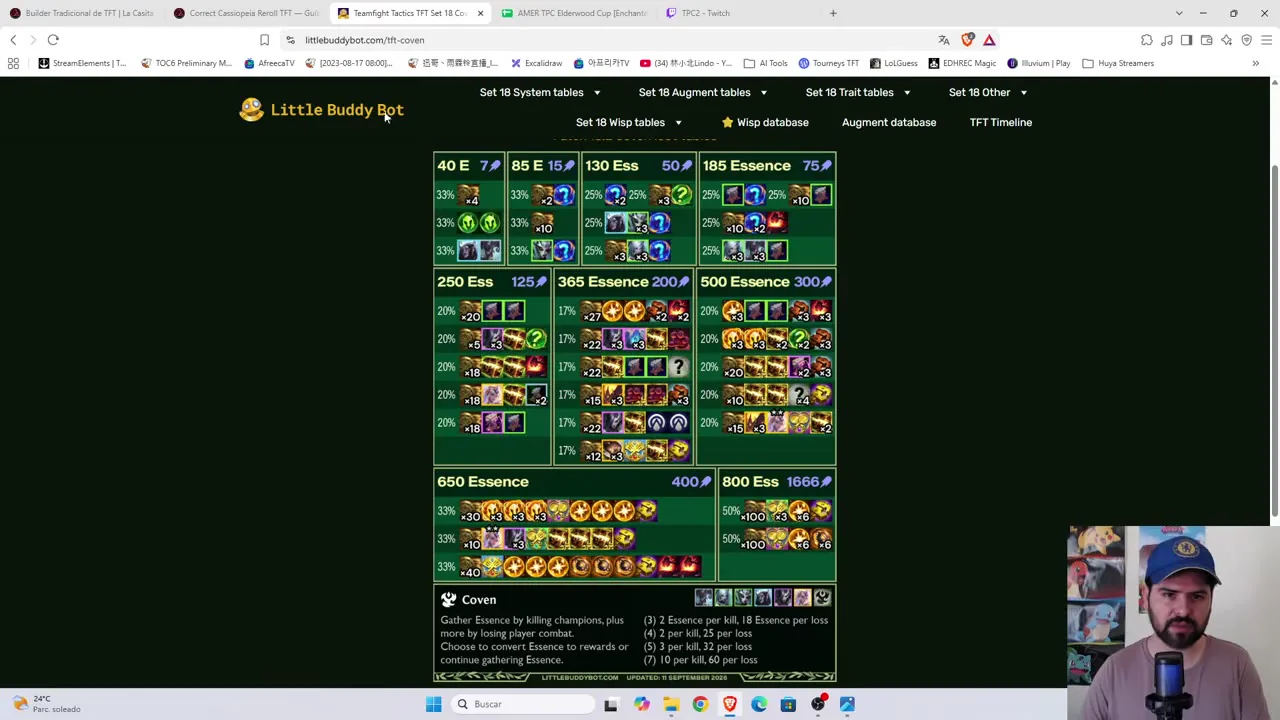Screen dimensions: 1280x720
Task: Open Brave browser from the taskbar
Action: pyautogui.click(x=730, y=704)
